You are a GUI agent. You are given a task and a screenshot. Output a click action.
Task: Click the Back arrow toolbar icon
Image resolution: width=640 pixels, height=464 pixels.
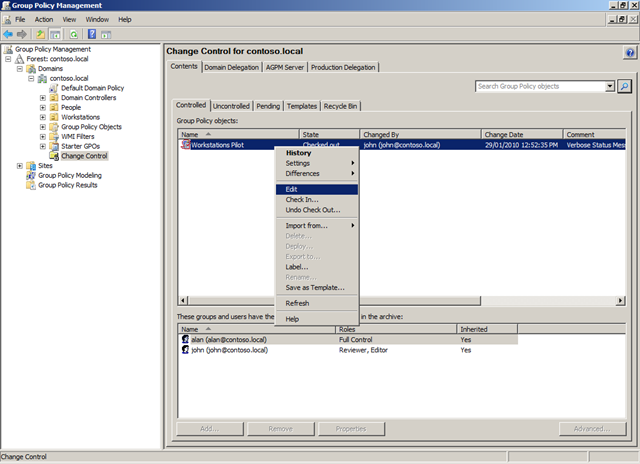[9, 33]
